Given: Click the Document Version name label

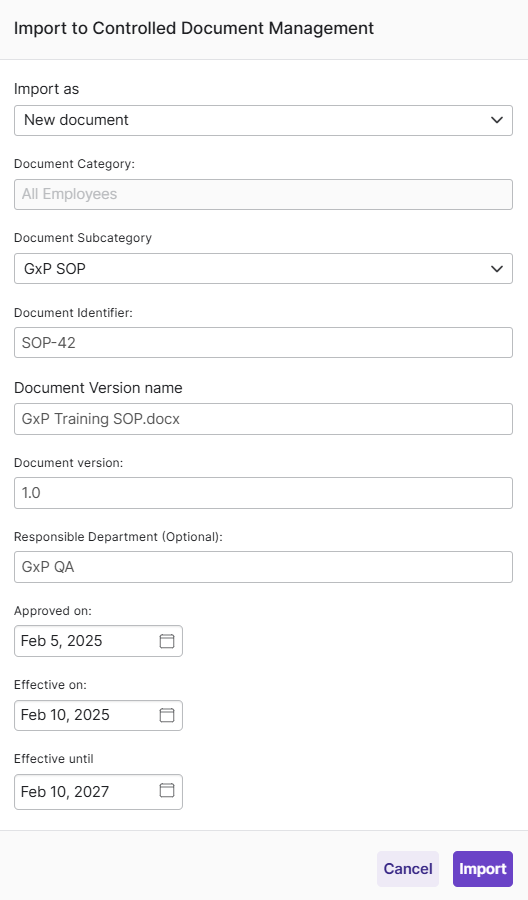Looking at the screenshot, I should point(98,388).
